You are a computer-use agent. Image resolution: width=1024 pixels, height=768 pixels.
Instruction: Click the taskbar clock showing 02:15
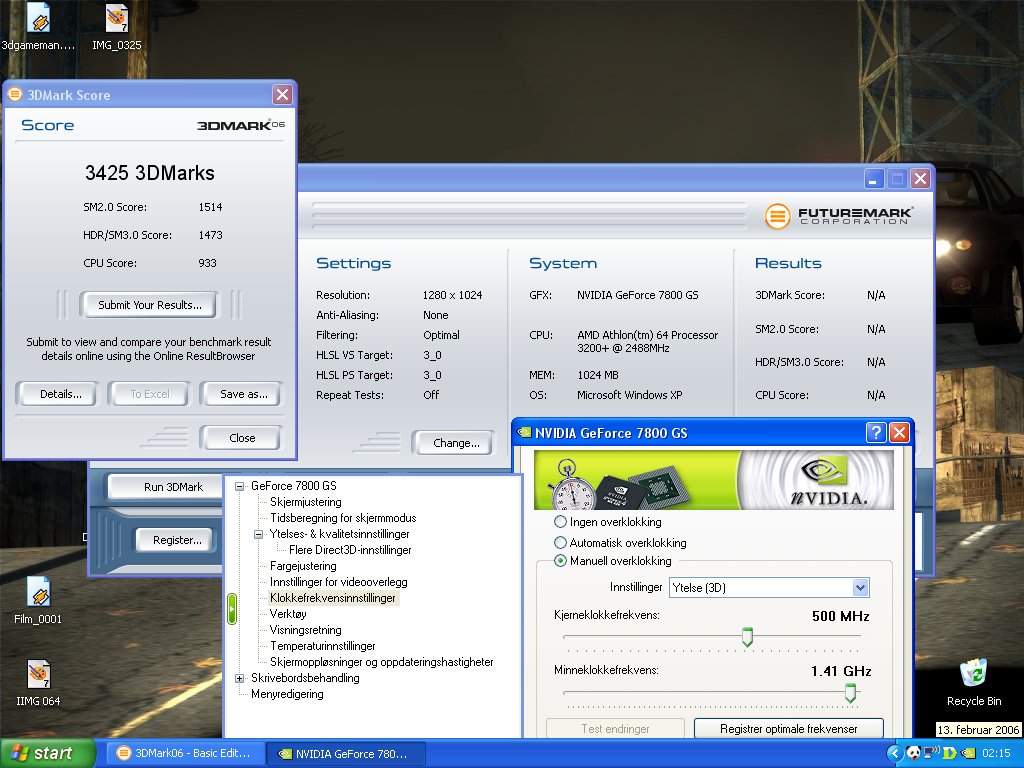point(996,753)
